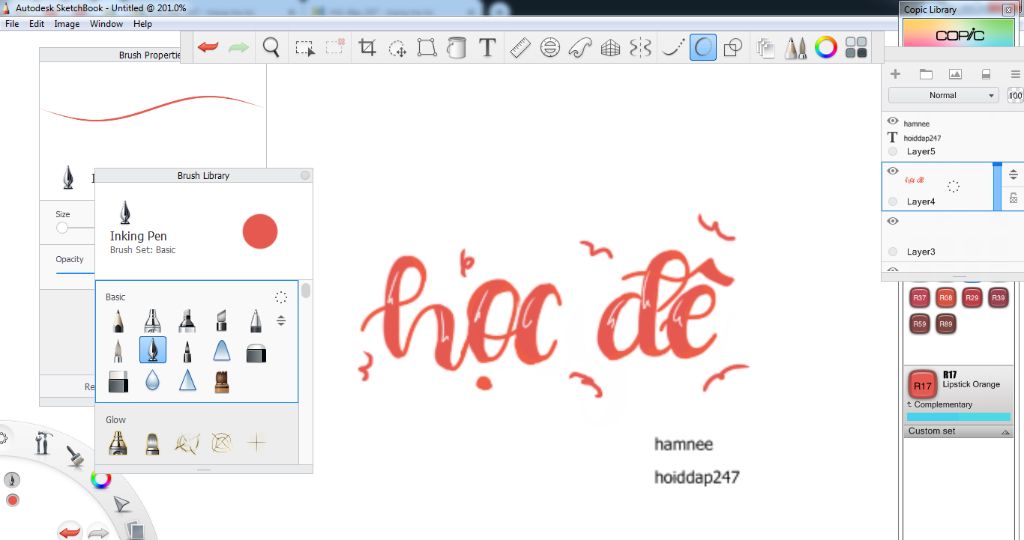Image resolution: width=1024 pixels, height=540 pixels.
Task: Select the first Glow brush
Action: click(118, 443)
